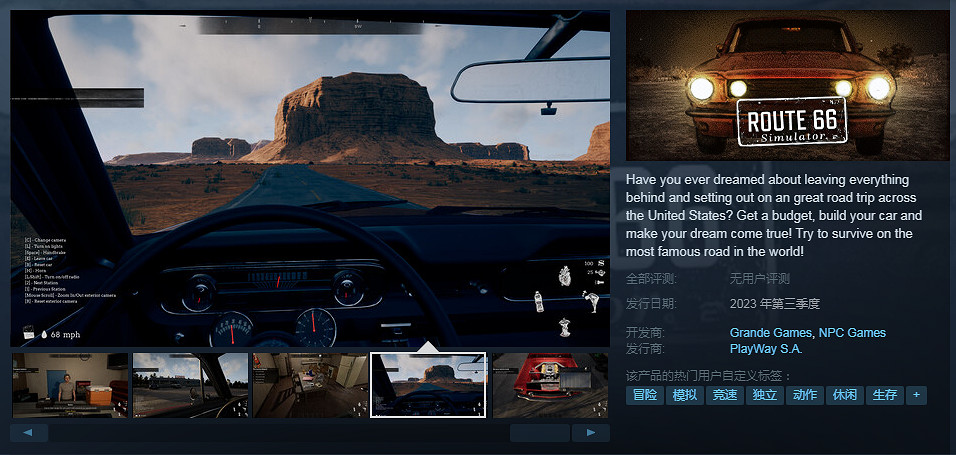Choose the 动作 (Action) tag
The width and height of the screenshot is (956, 455).
[804, 395]
